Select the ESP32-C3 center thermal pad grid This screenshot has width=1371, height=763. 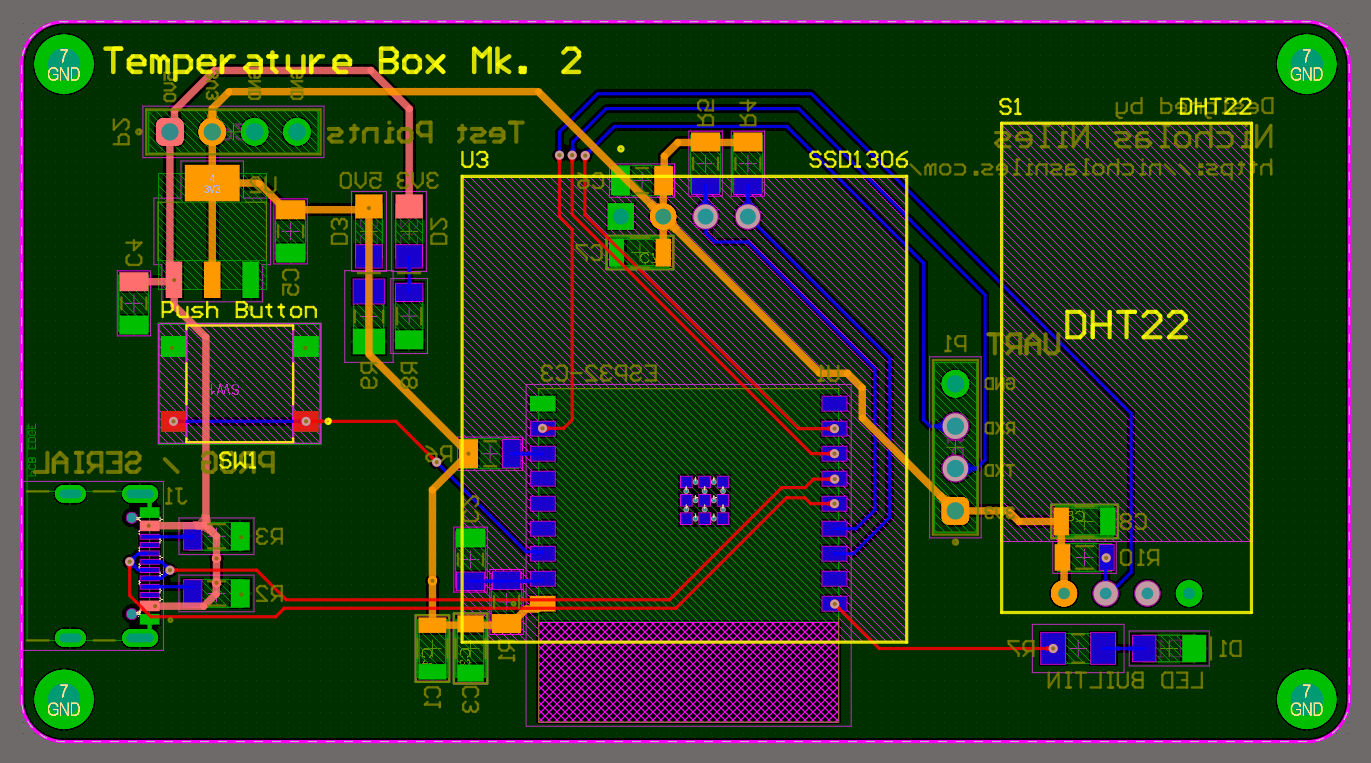click(x=704, y=499)
